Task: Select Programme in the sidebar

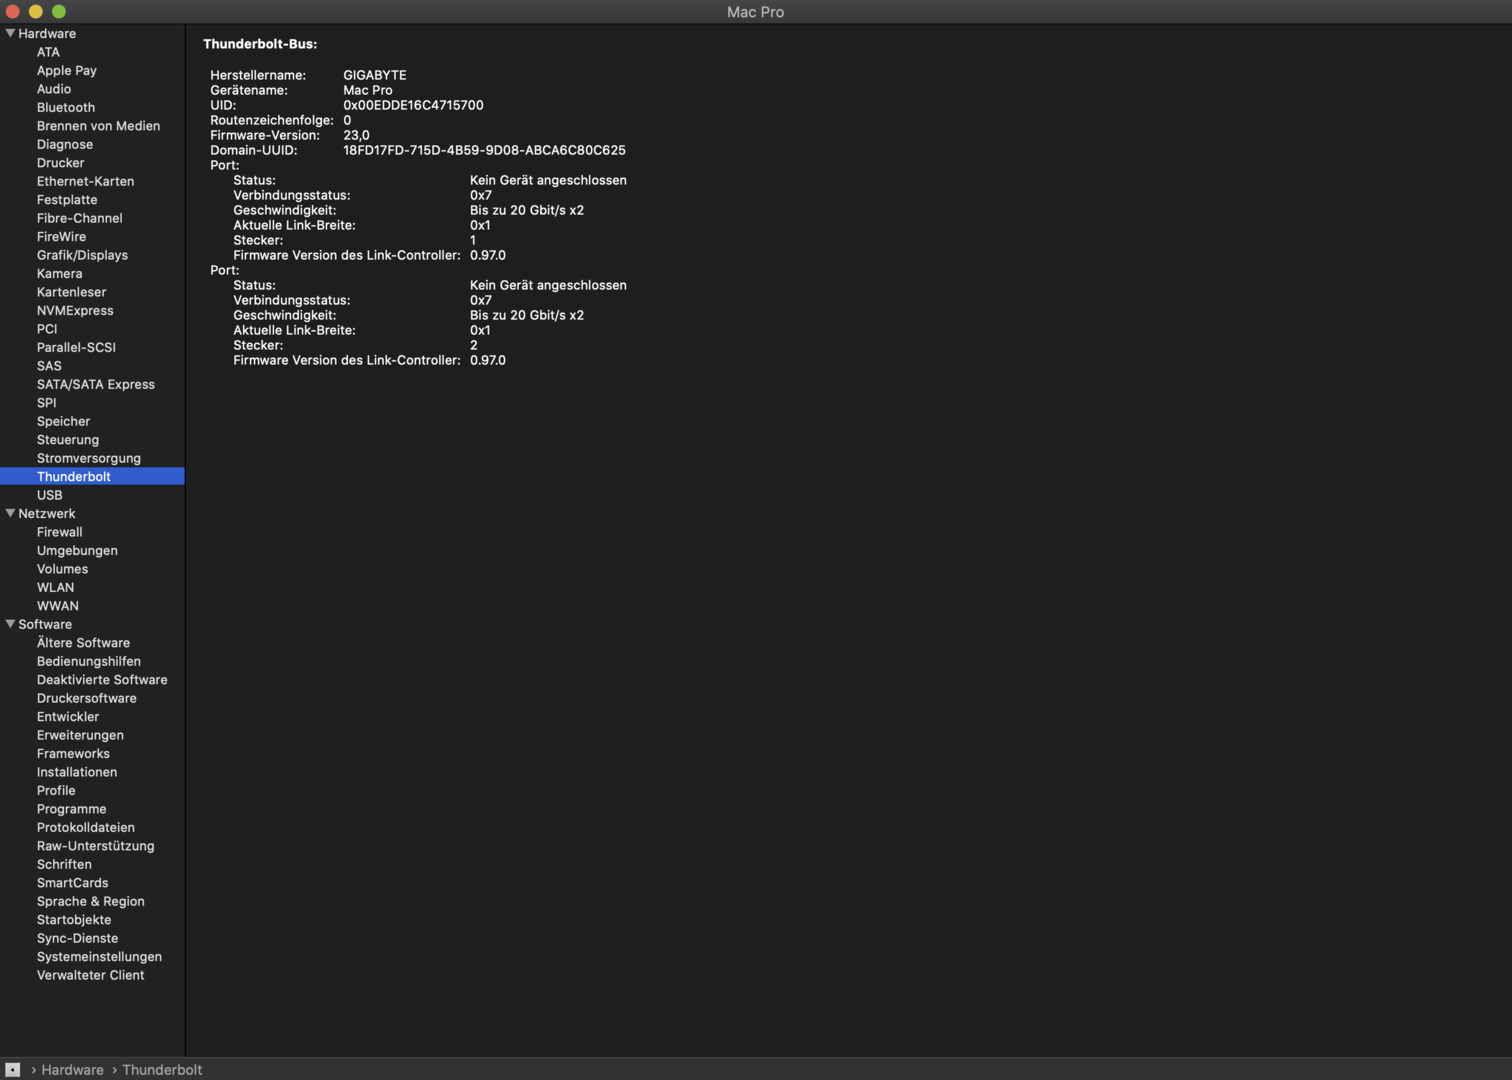Action: point(71,810)
